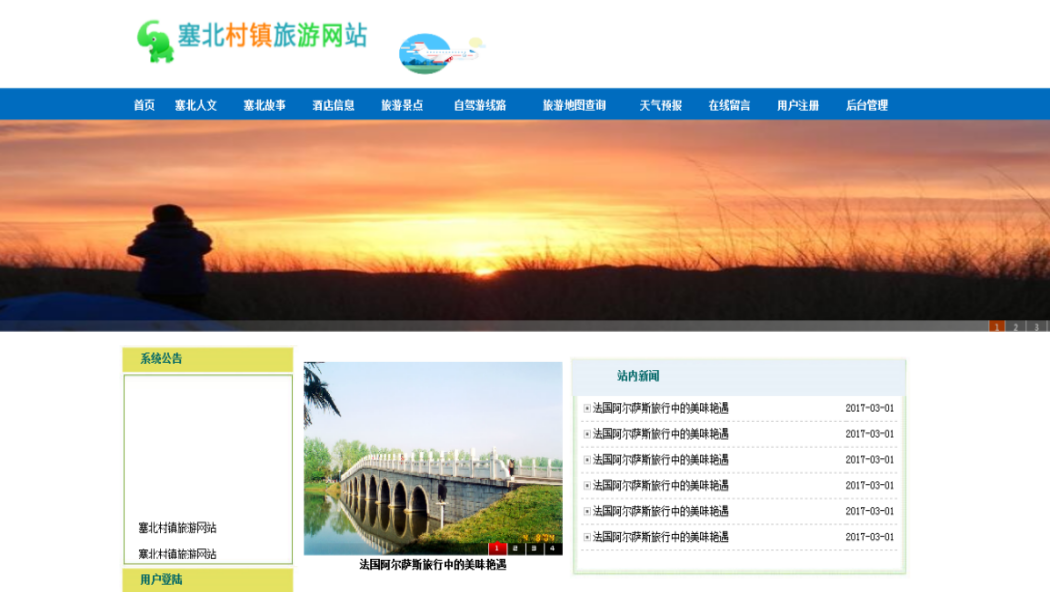Open first news item in 站内新闻 list
This screenshot has height=592, width=1050.
click(x=661, y=408)
